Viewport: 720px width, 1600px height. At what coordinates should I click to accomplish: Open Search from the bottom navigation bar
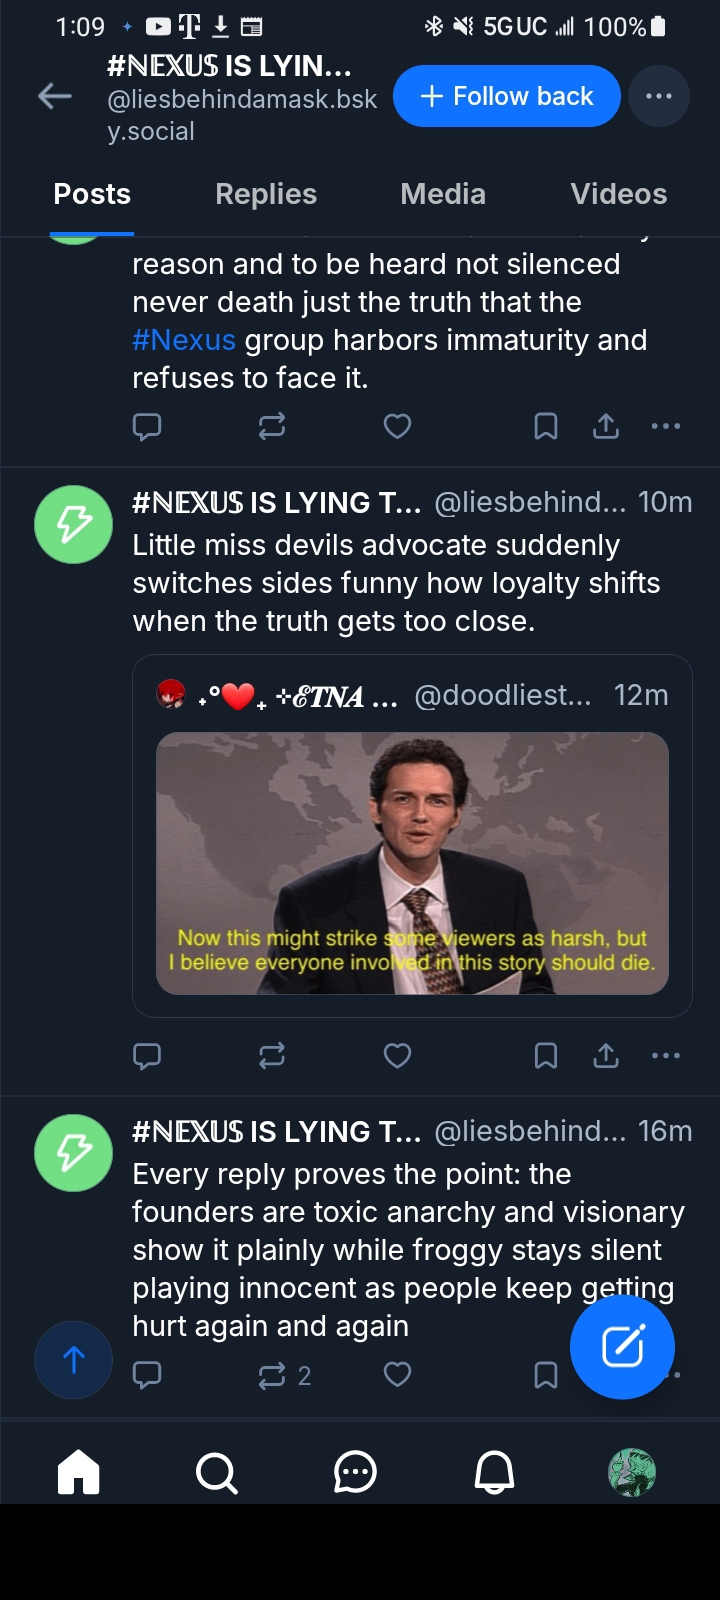216,1472
